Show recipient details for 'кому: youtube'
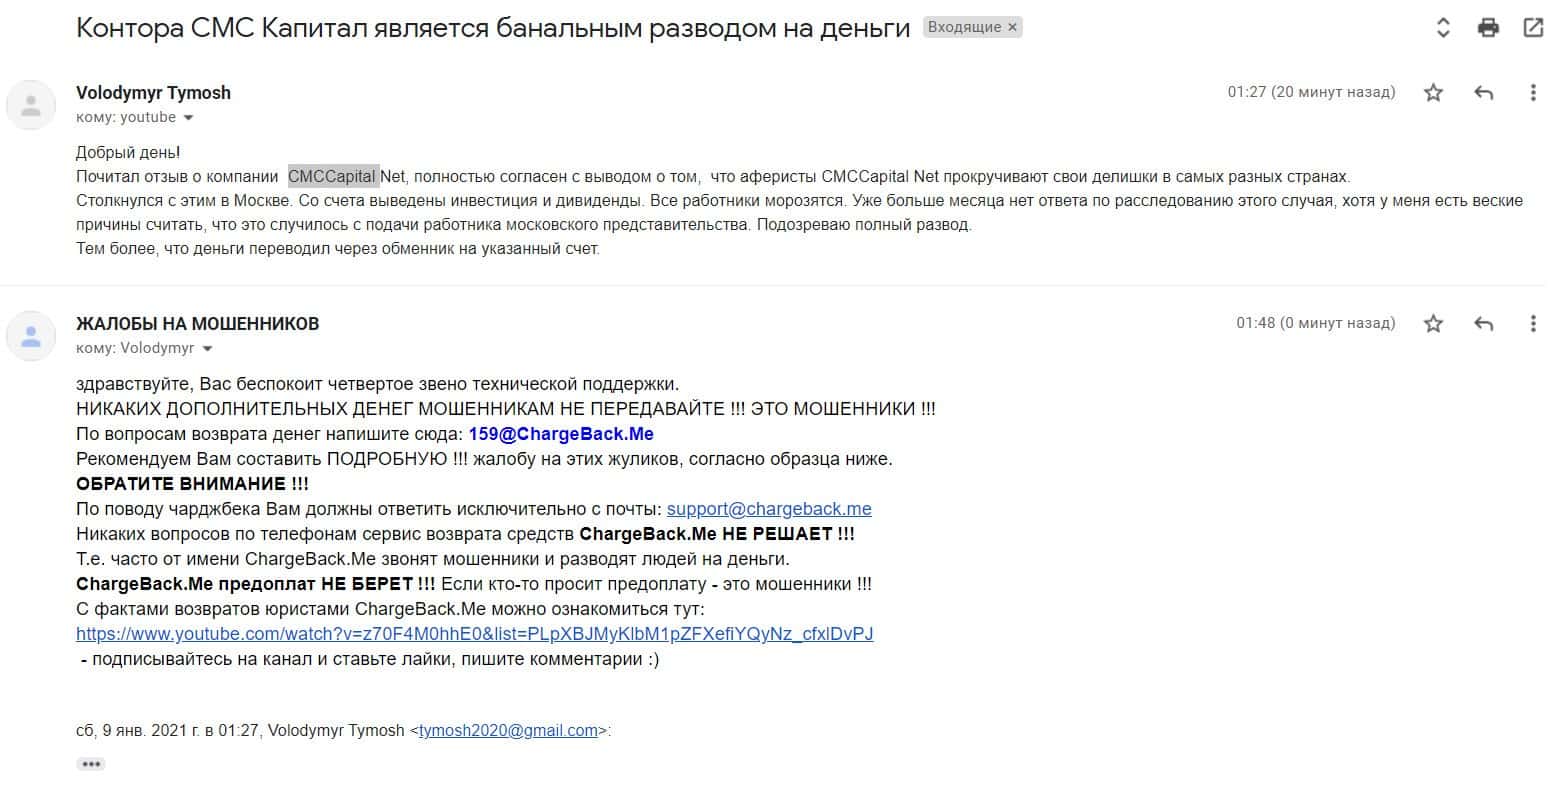This screenshot has height=795, width=1563. pyautogui.click(x=188, y=118)
